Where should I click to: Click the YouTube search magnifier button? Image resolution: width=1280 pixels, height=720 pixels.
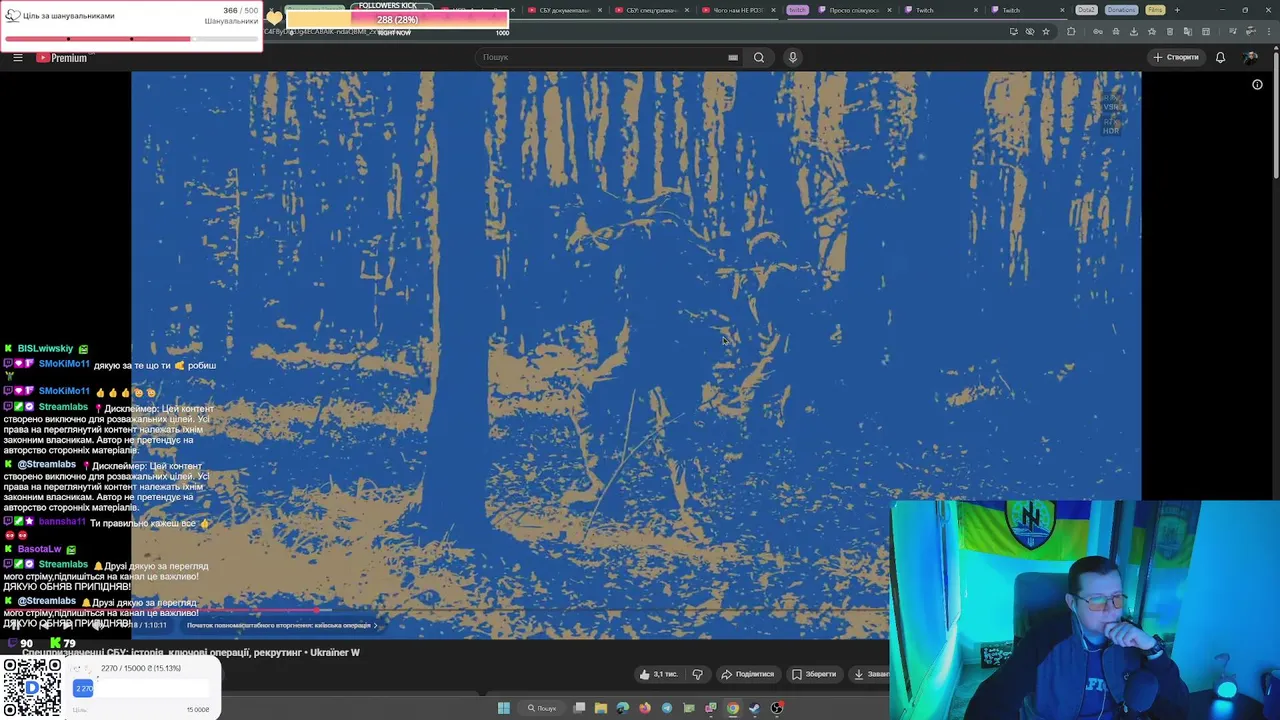[x=759, y=57]
